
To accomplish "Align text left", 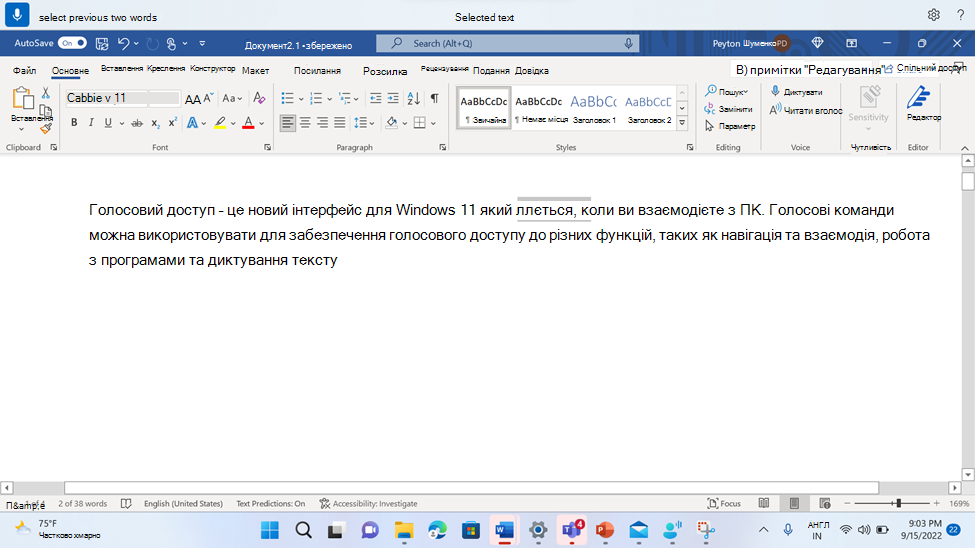I will [x=287, y=123].
